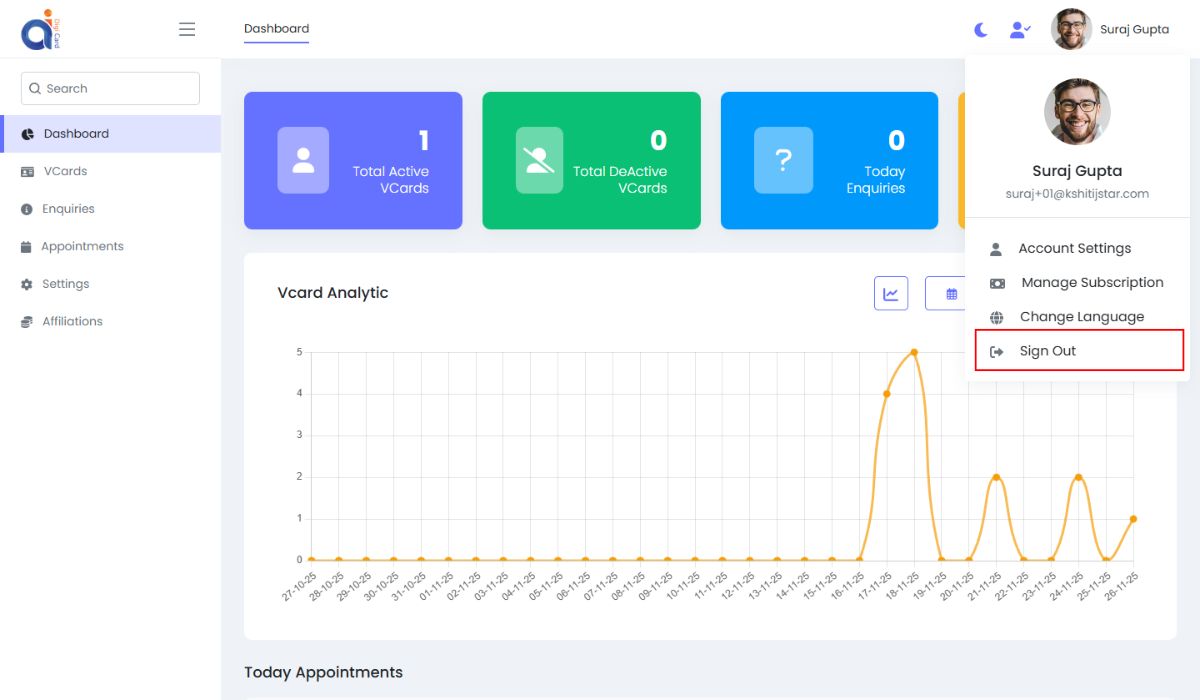Open VCards from the sidebar
1200x700 pixels.
[x=65, y=171]
